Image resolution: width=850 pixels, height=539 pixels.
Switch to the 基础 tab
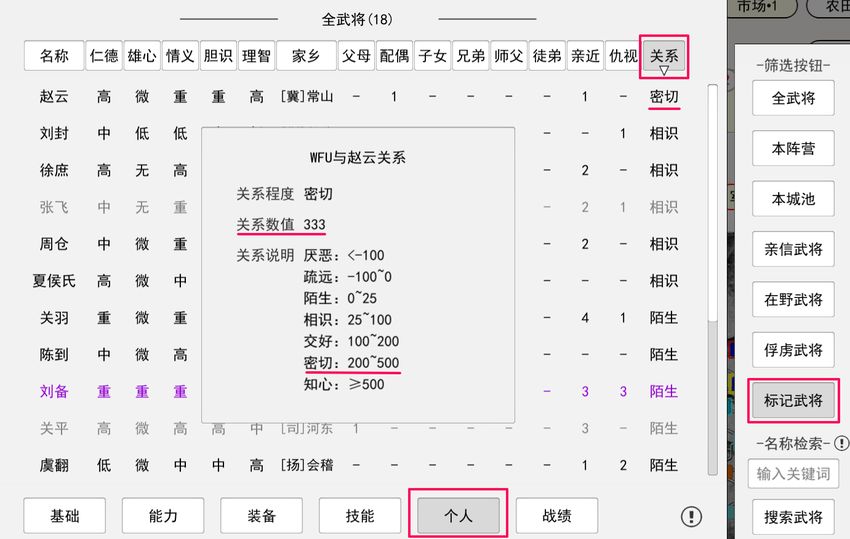64,516
